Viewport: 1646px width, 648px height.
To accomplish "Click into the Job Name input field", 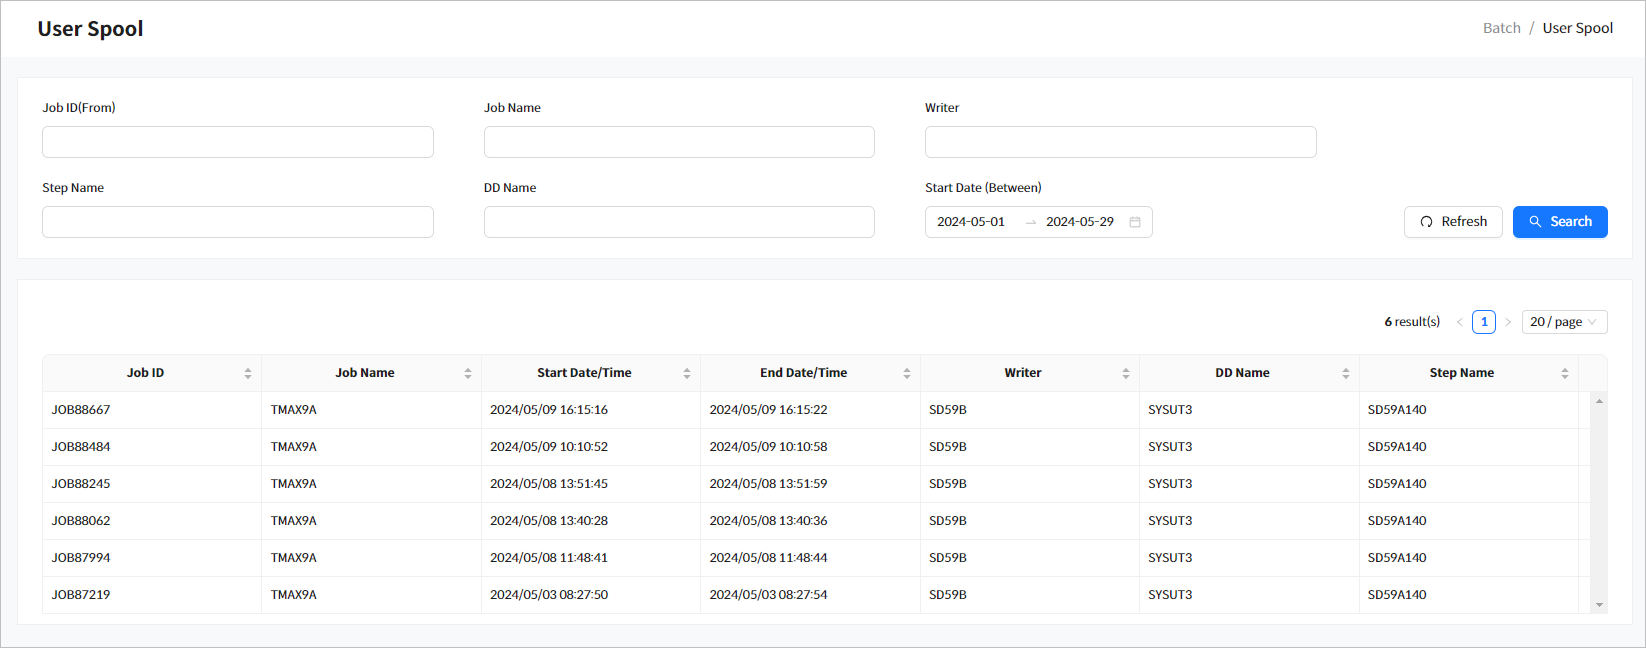I will 679,142.
